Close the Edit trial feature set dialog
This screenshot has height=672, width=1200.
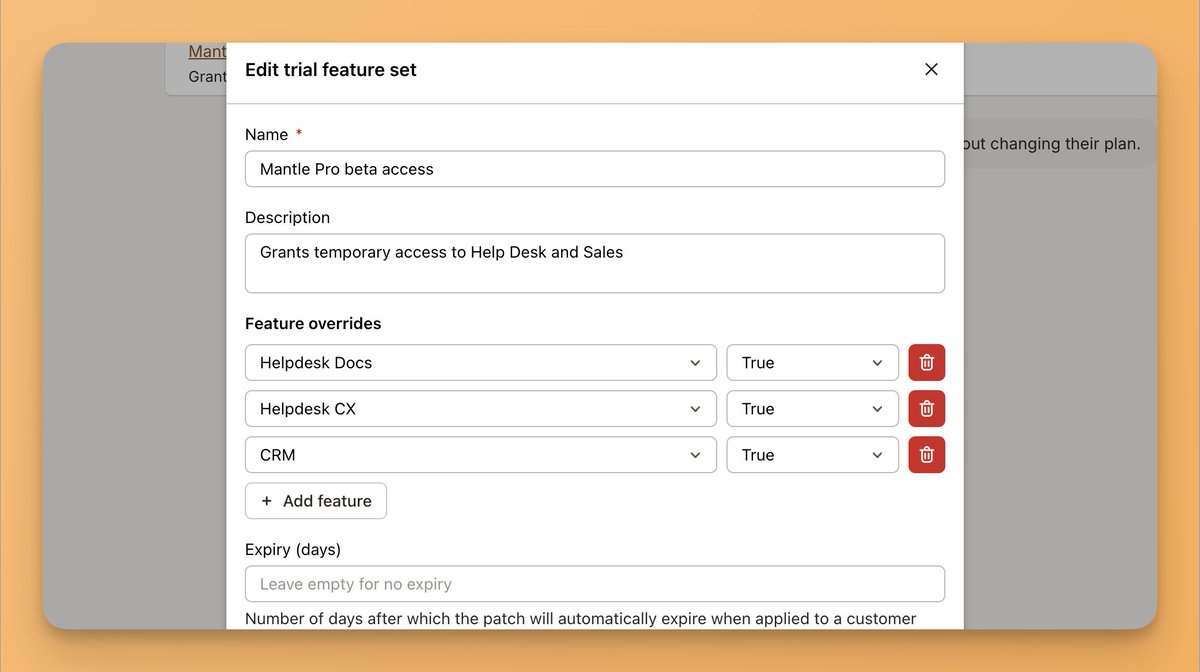[931, 69]
